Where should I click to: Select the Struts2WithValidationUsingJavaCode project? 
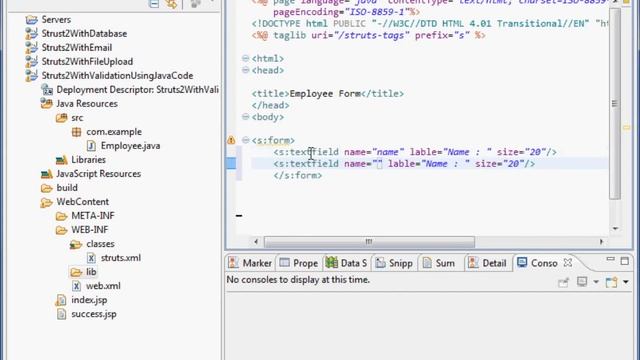(118, 76)
